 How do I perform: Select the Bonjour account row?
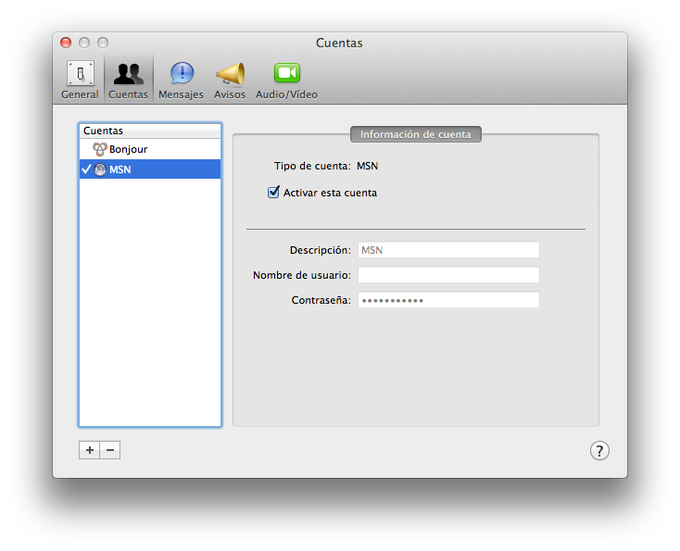point(150,149)
